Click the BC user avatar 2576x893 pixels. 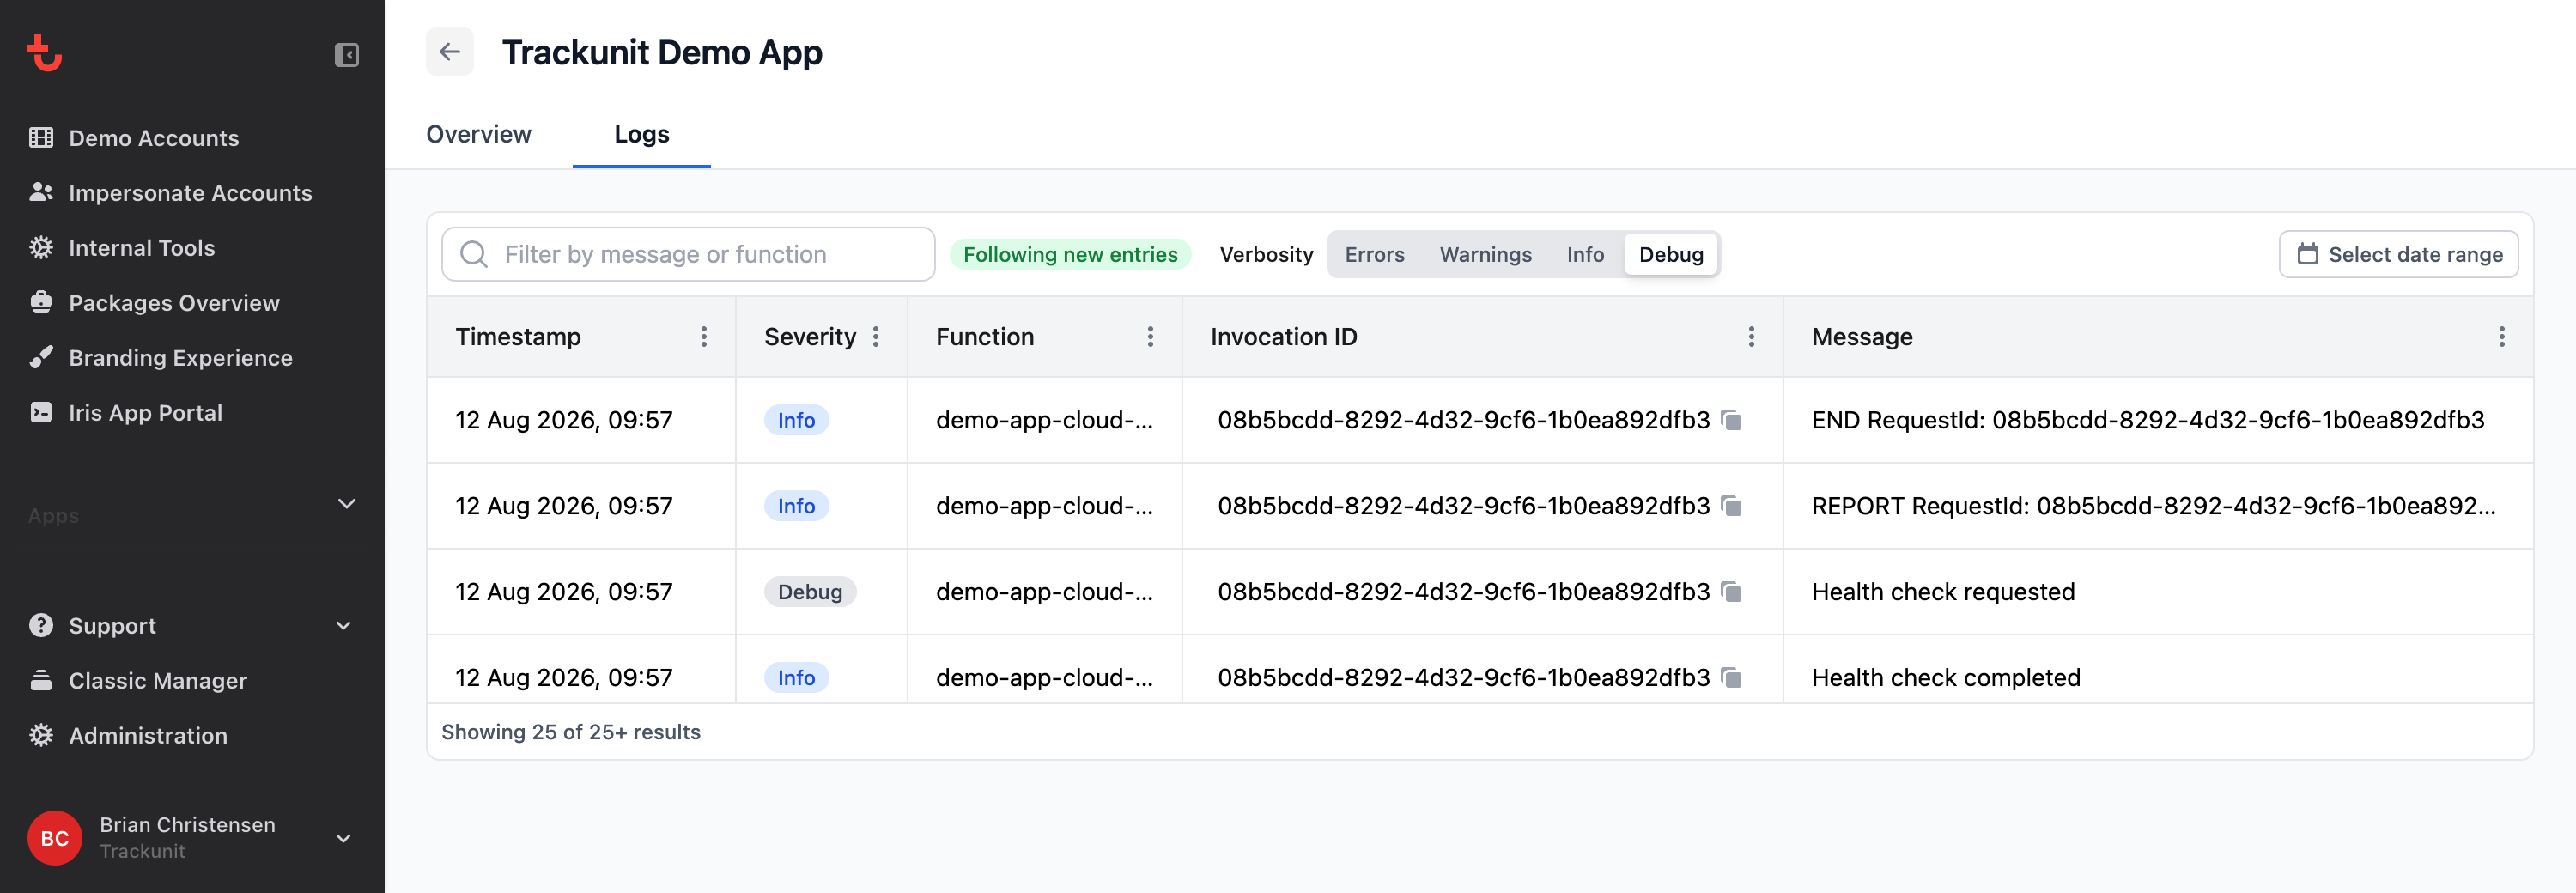click(55, 838)
